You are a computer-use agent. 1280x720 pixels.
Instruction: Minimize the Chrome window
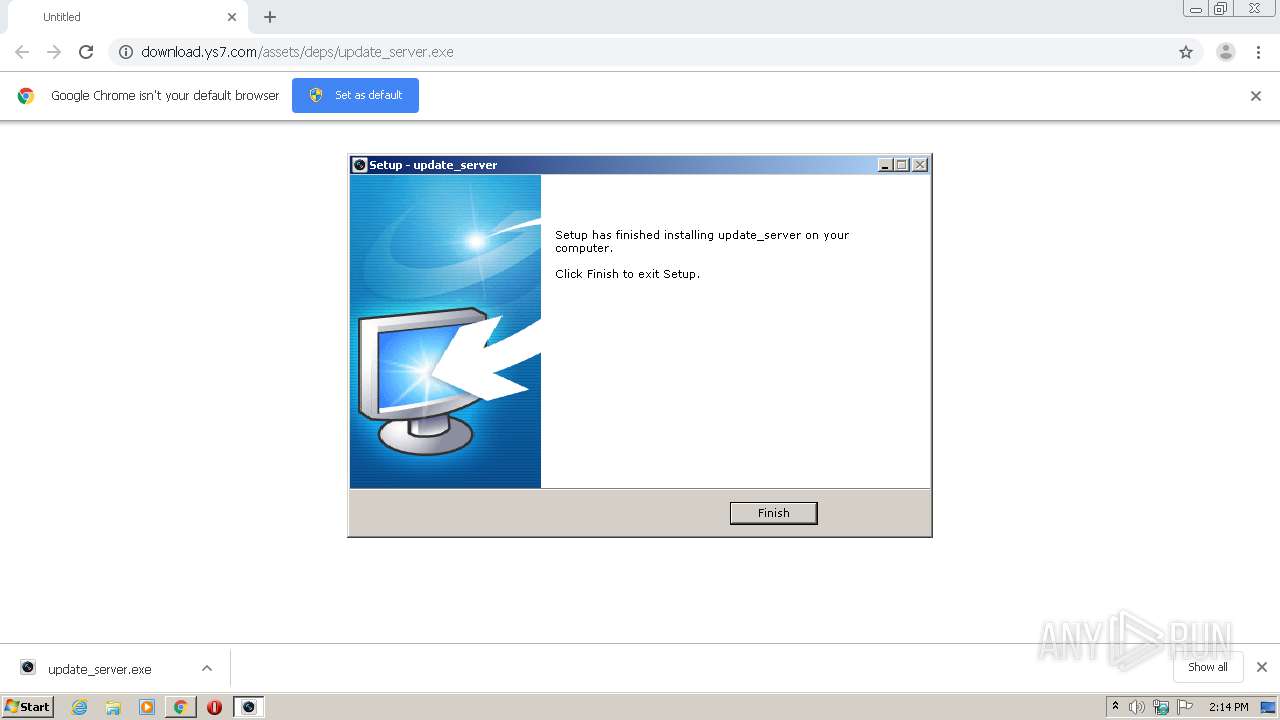(1195, 9)
